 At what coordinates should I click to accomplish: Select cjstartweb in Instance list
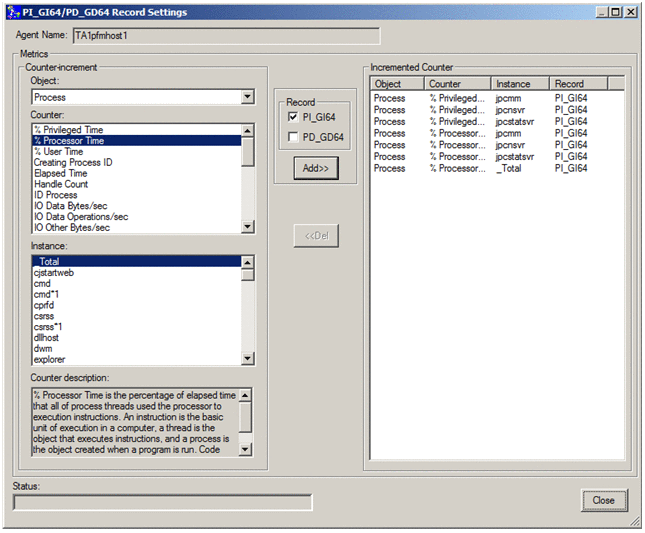53,272
